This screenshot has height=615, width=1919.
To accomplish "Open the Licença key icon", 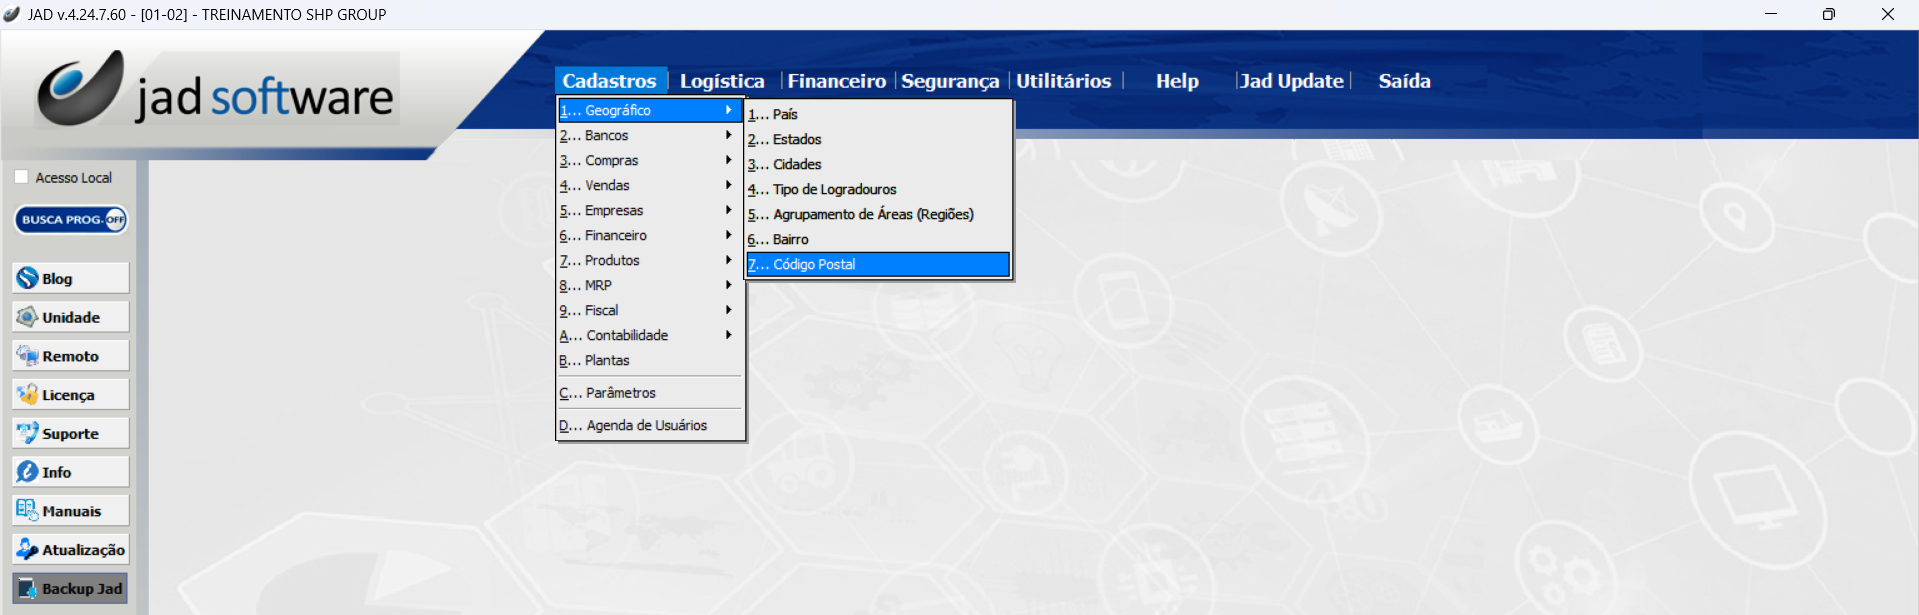I will coord(28,395).
